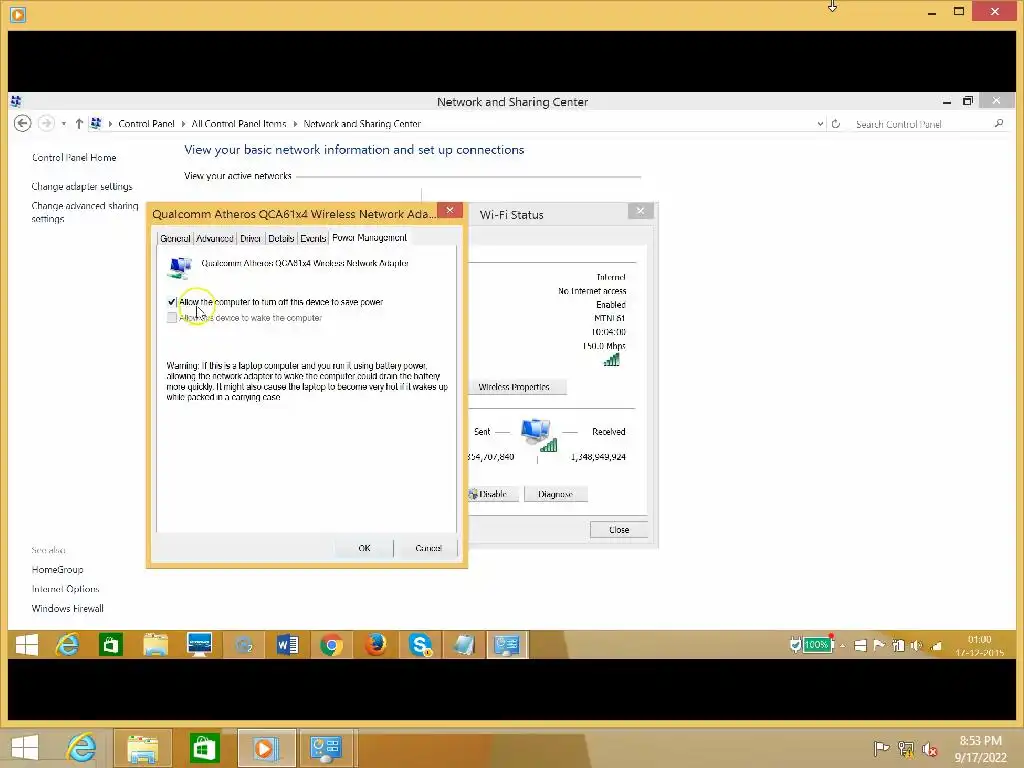This screenshot has width=1024, height=768.
Task: Open Store in inner taskbar
Action: coord(111,645)
